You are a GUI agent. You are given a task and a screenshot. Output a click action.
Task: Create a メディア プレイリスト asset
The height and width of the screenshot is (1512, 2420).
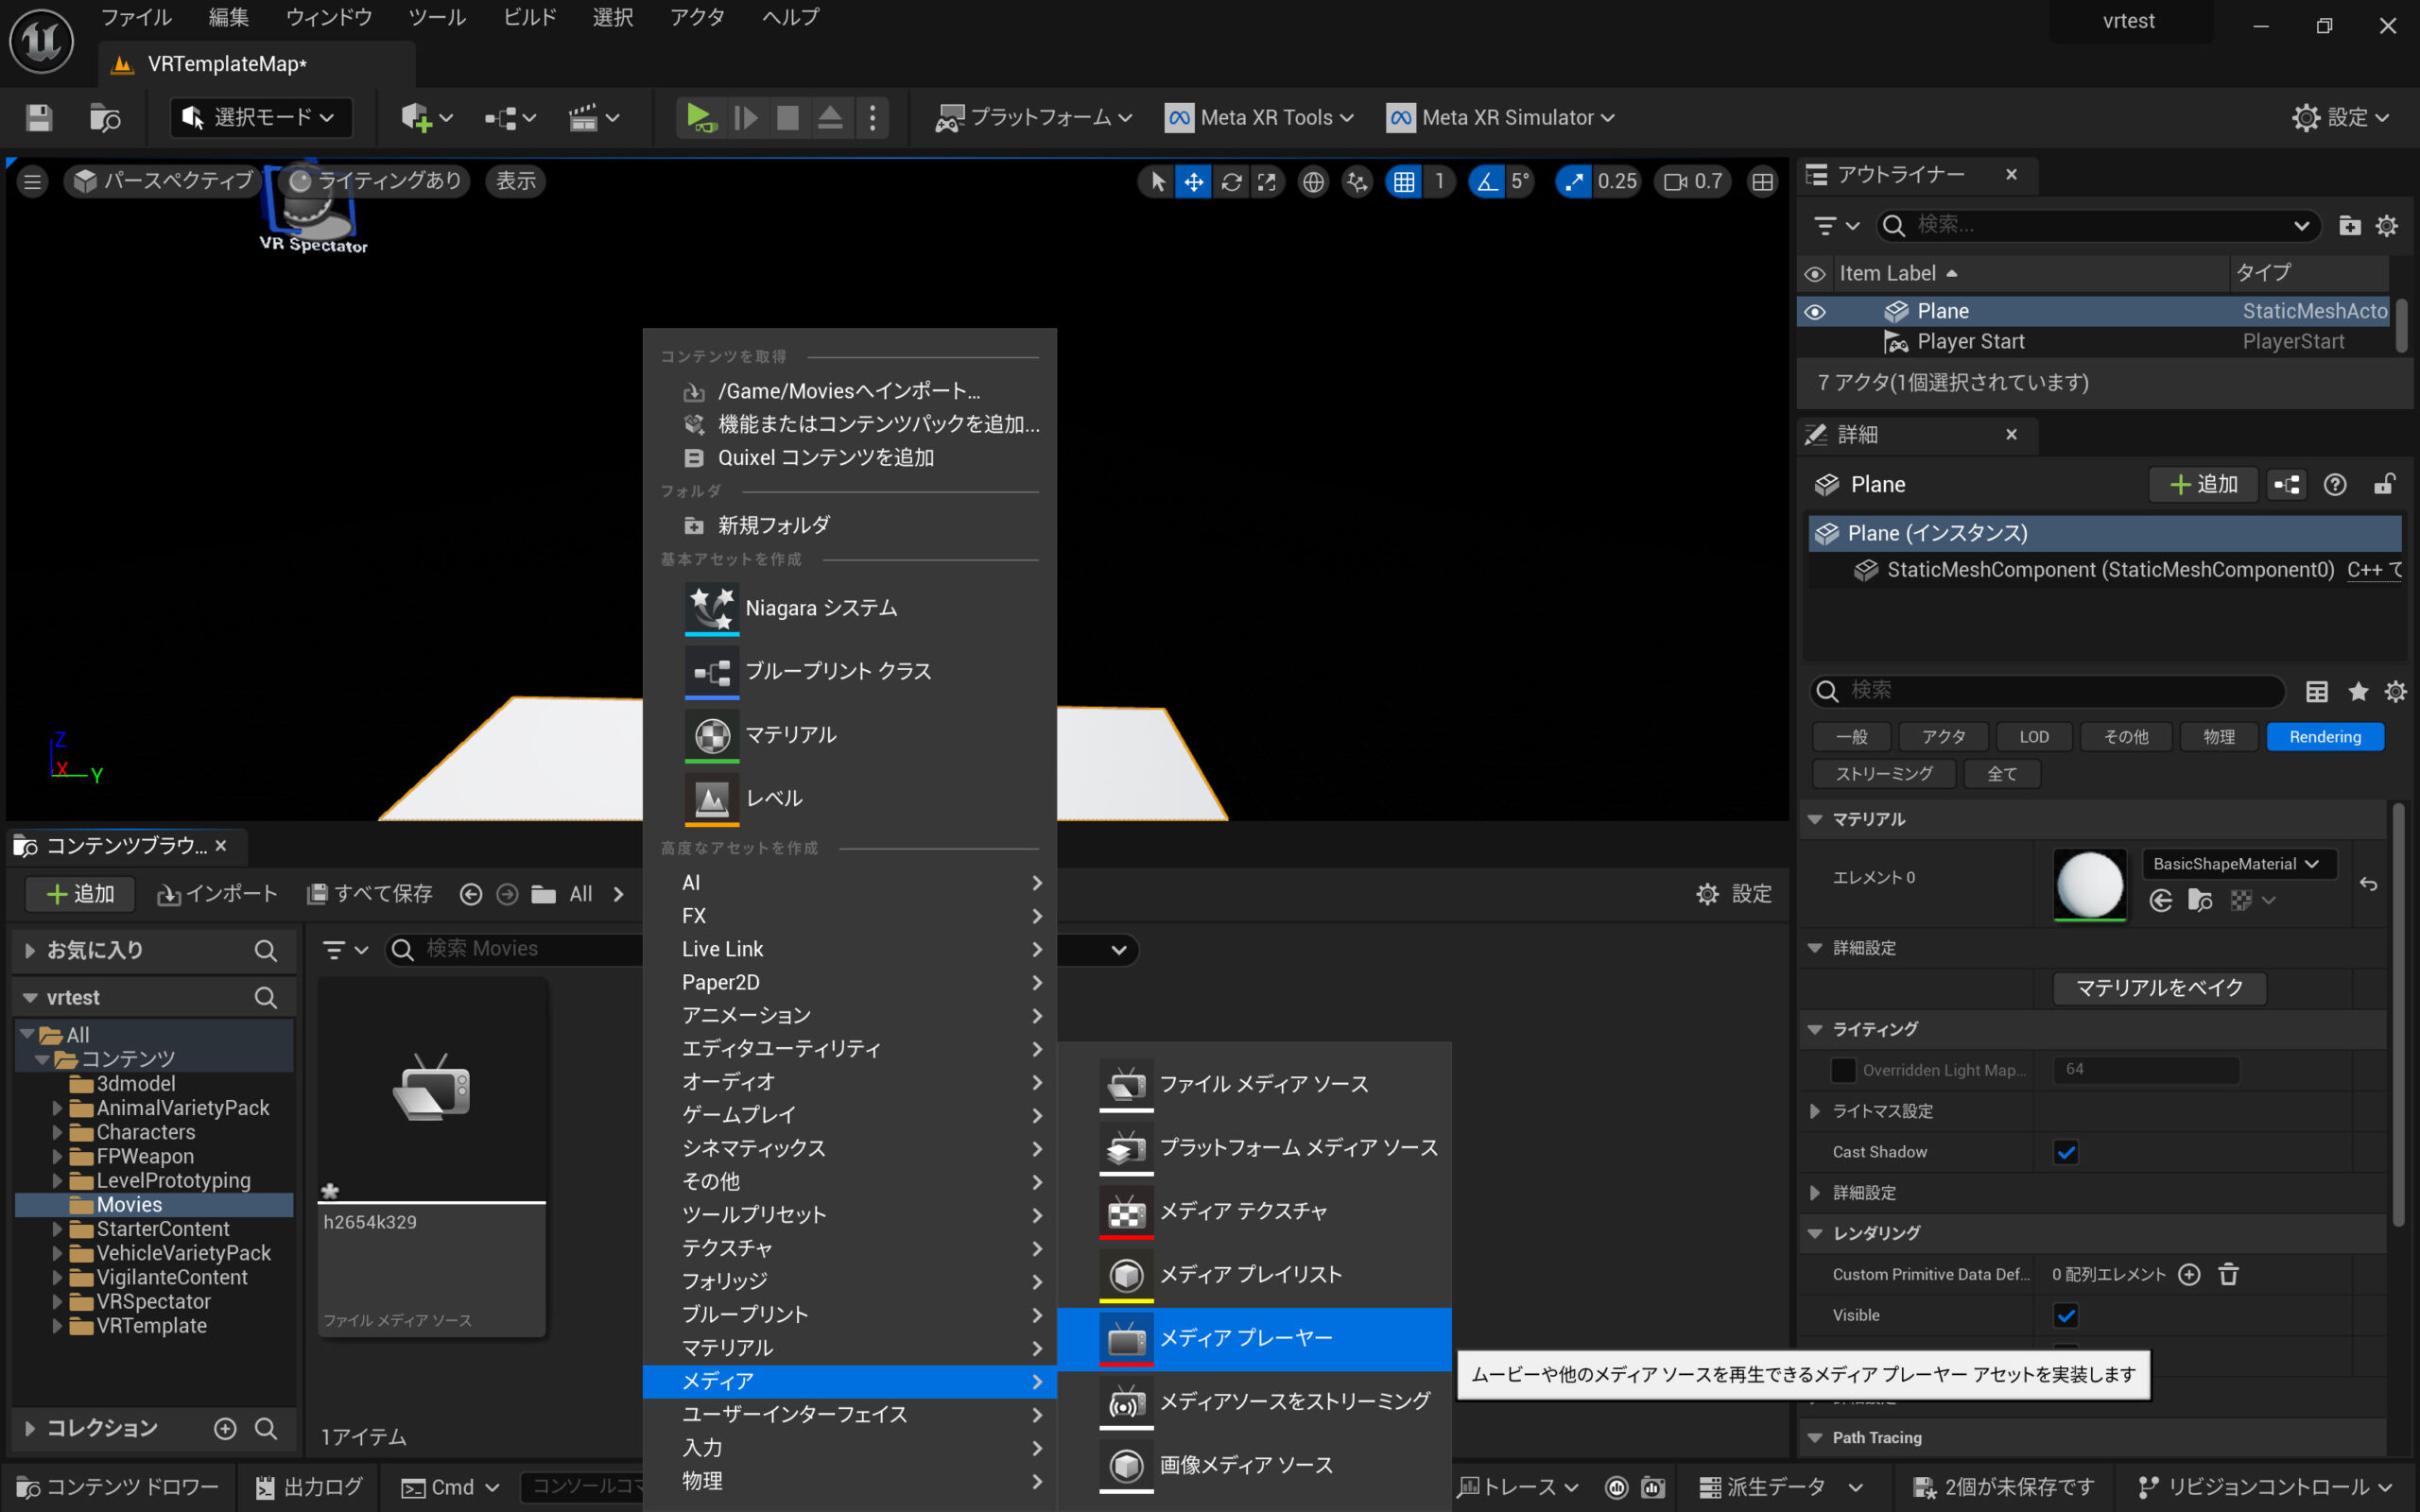(x=1250, y=1274)
